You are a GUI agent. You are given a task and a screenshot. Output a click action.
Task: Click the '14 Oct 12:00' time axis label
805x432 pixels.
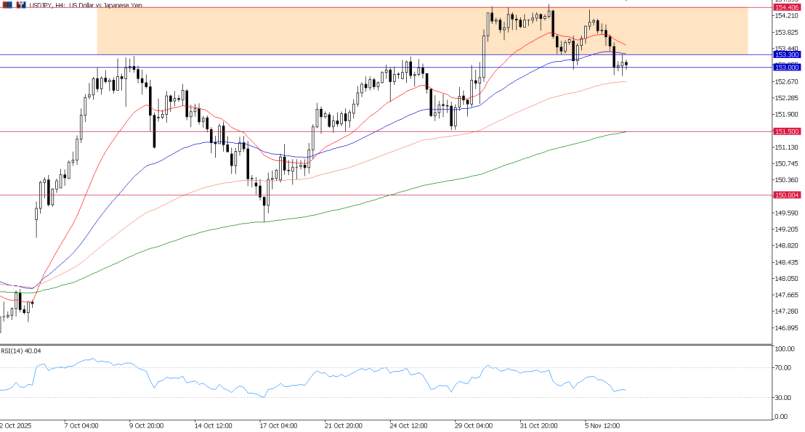point(213,426)
